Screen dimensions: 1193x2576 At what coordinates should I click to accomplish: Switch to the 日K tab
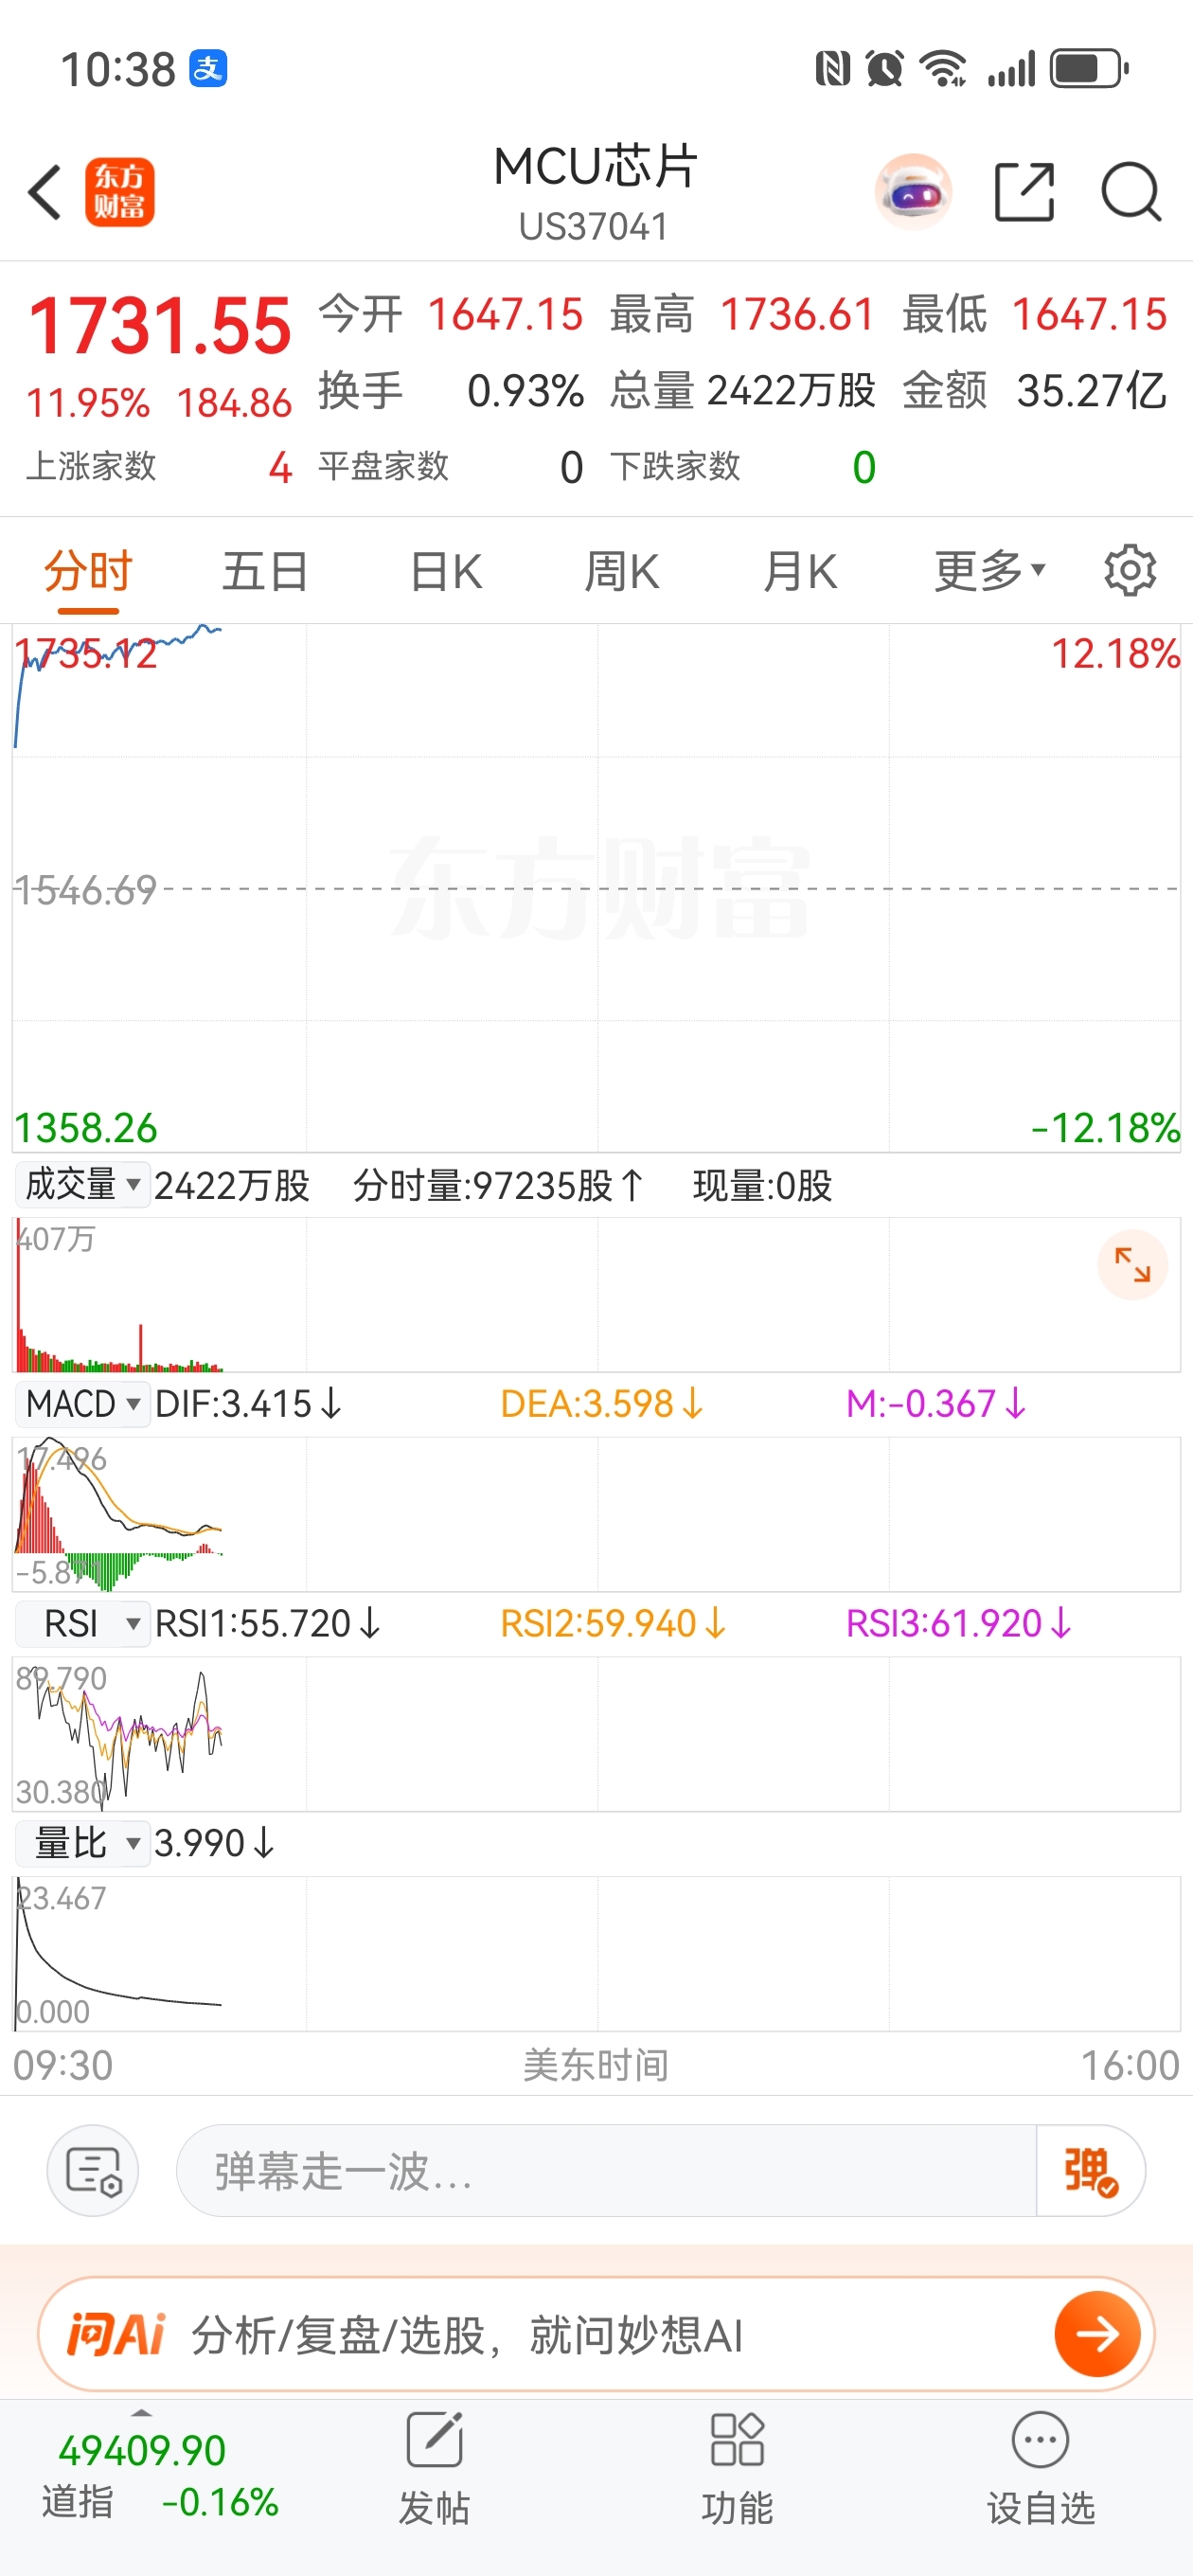[x=446, y=572]
